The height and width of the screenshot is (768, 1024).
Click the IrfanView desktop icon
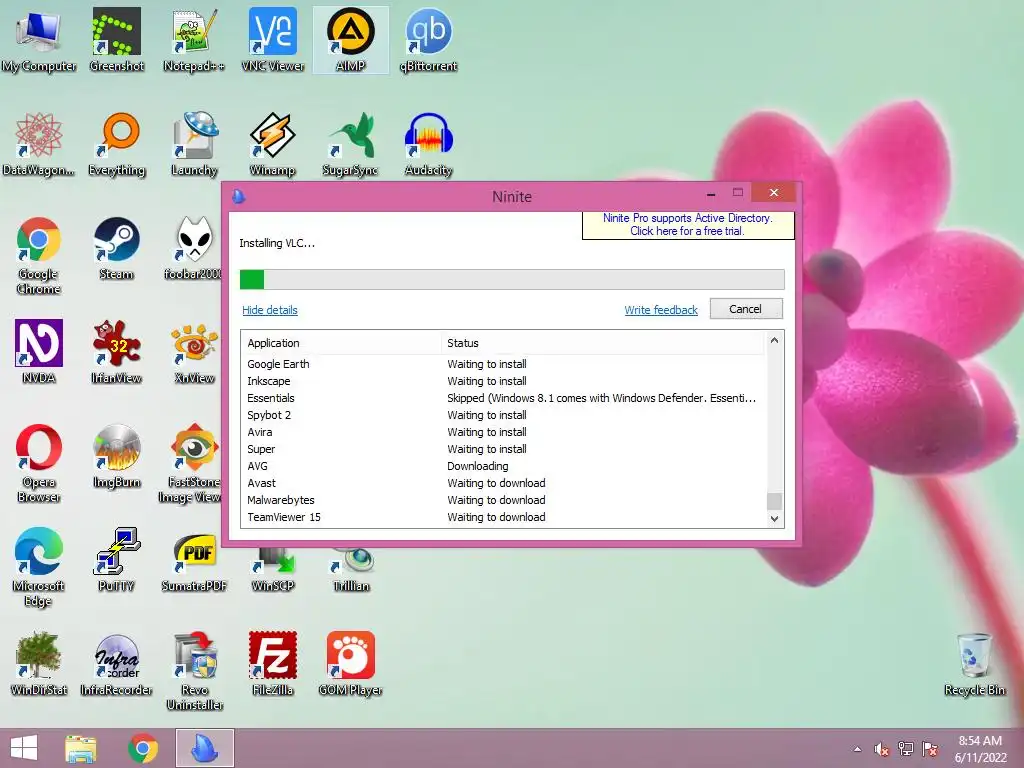116,352
